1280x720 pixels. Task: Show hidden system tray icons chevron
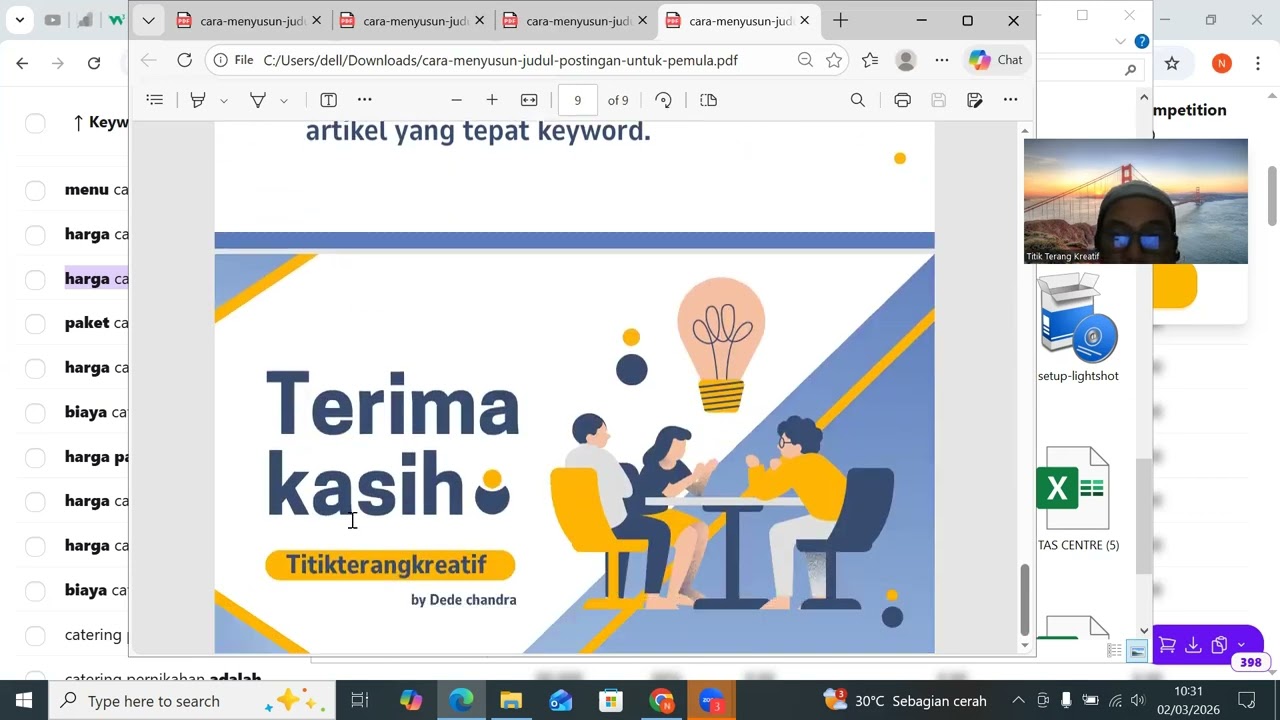tap(1018, 701)
